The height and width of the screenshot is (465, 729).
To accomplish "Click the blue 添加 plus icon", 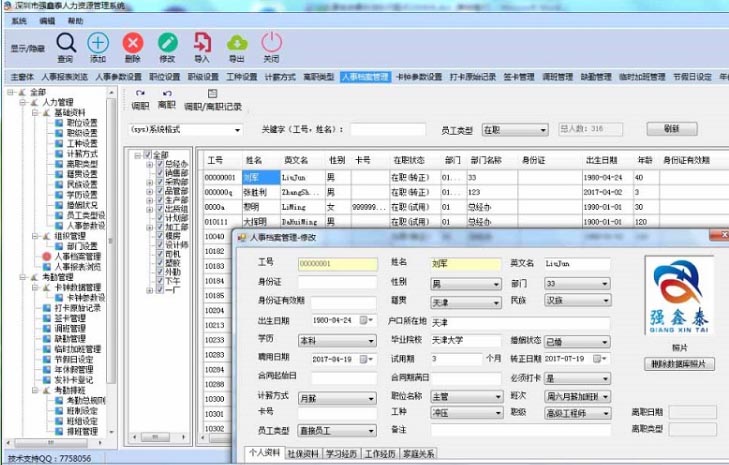I will tap(97, 43).
